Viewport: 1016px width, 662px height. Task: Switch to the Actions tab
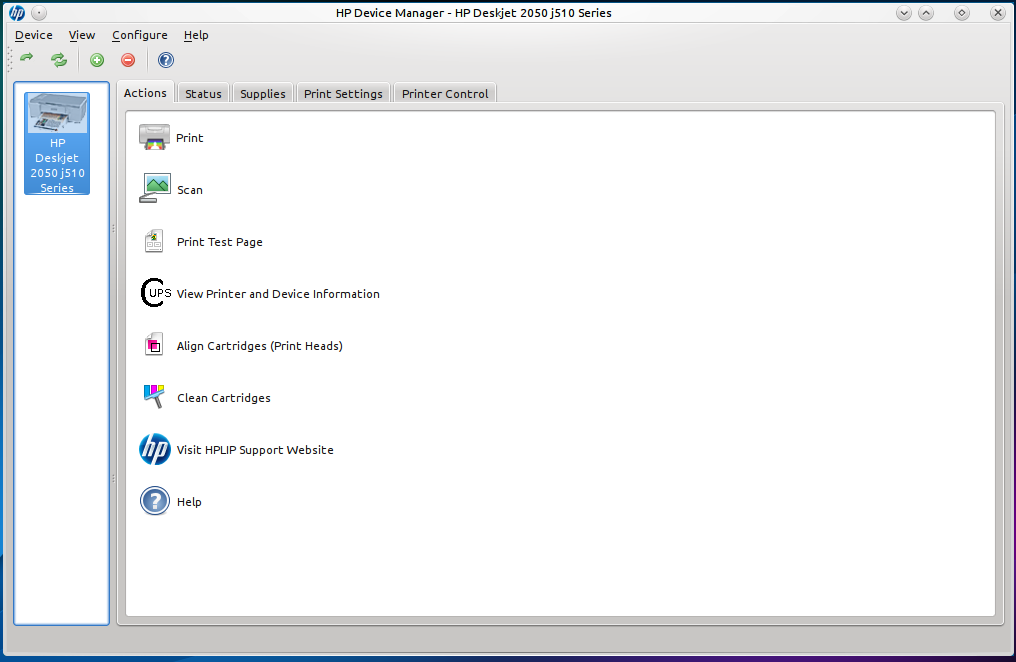145,93
